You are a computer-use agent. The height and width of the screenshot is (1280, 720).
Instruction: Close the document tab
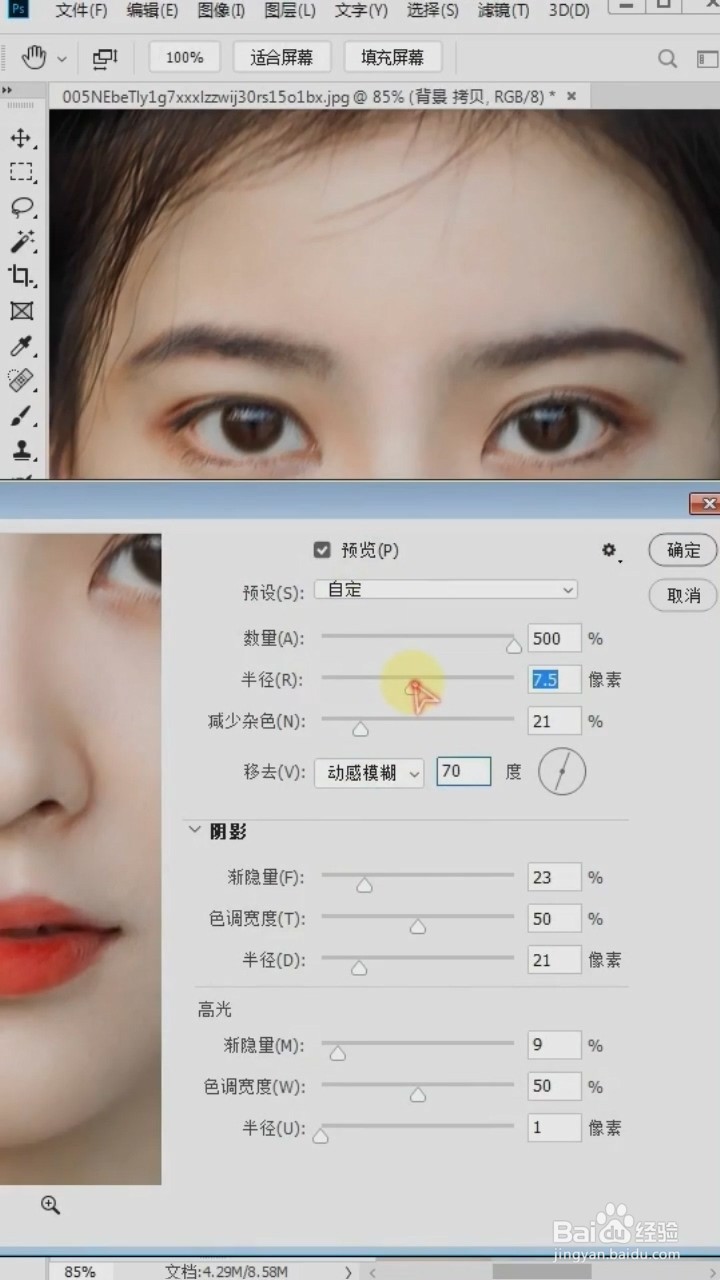(572, 96)
